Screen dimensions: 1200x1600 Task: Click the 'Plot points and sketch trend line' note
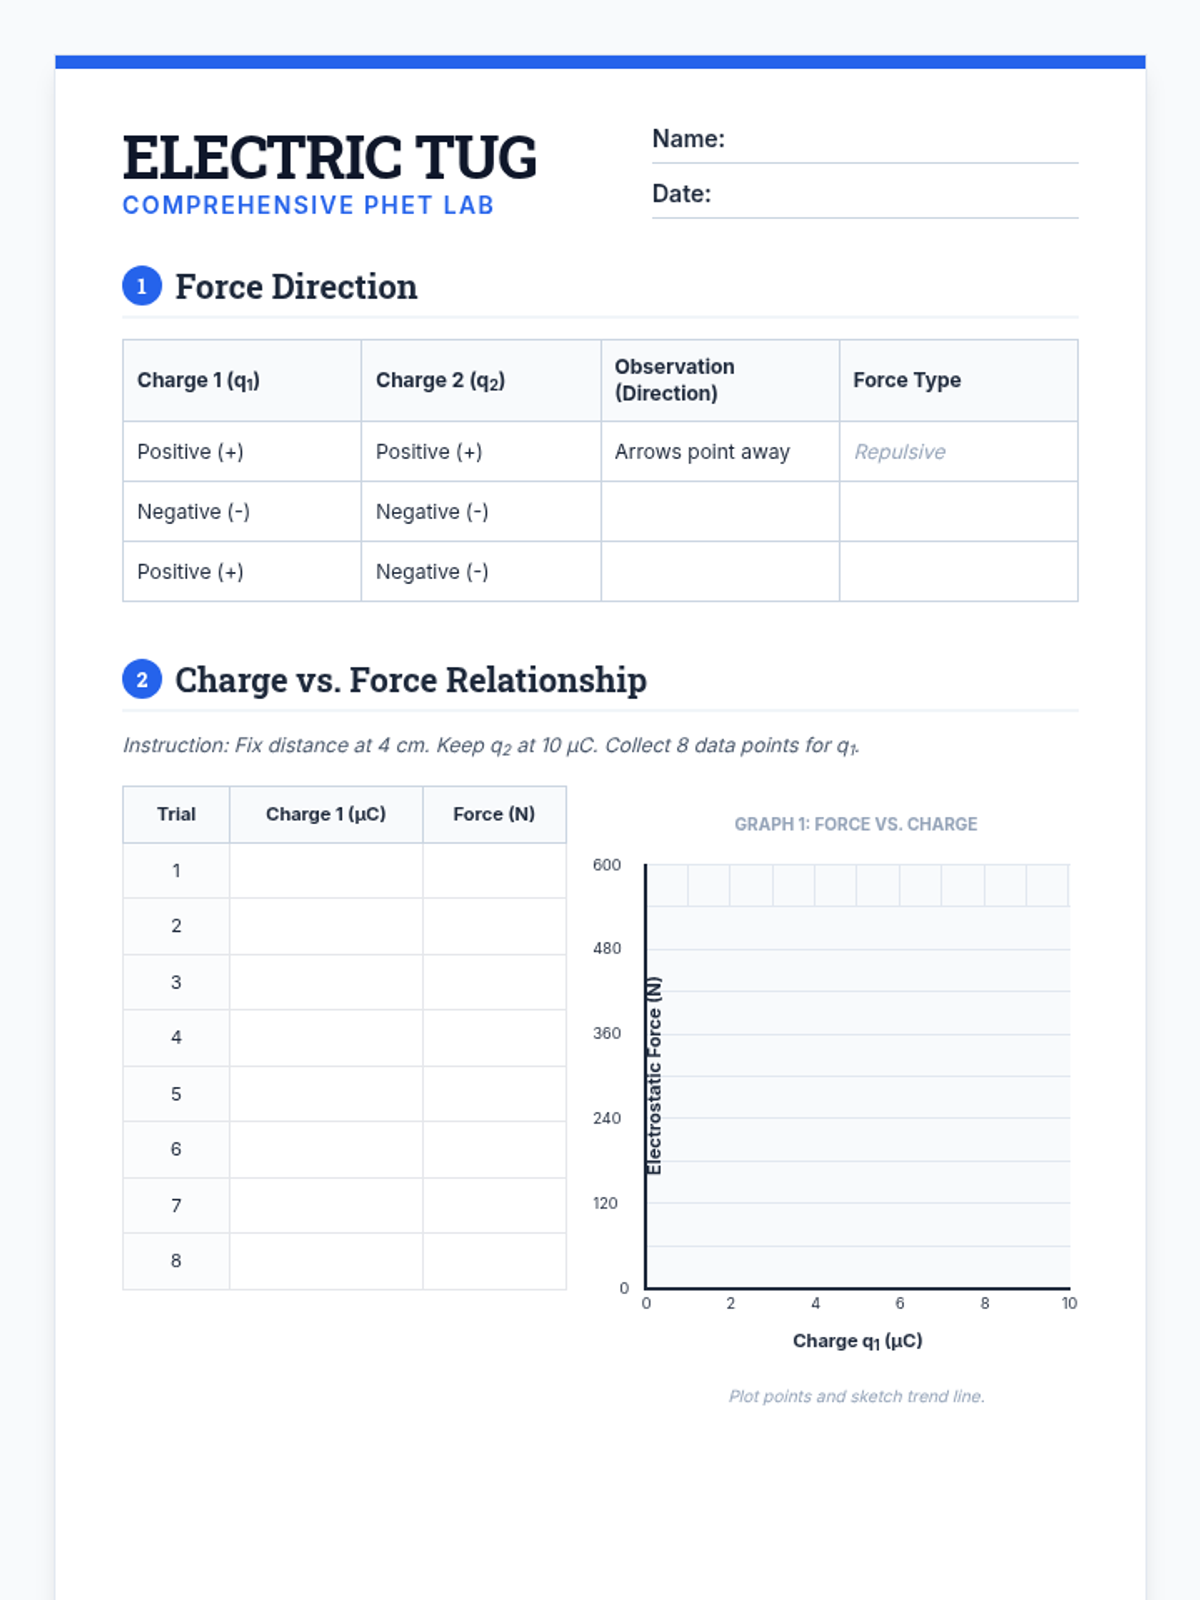(x=856, y=1396)
